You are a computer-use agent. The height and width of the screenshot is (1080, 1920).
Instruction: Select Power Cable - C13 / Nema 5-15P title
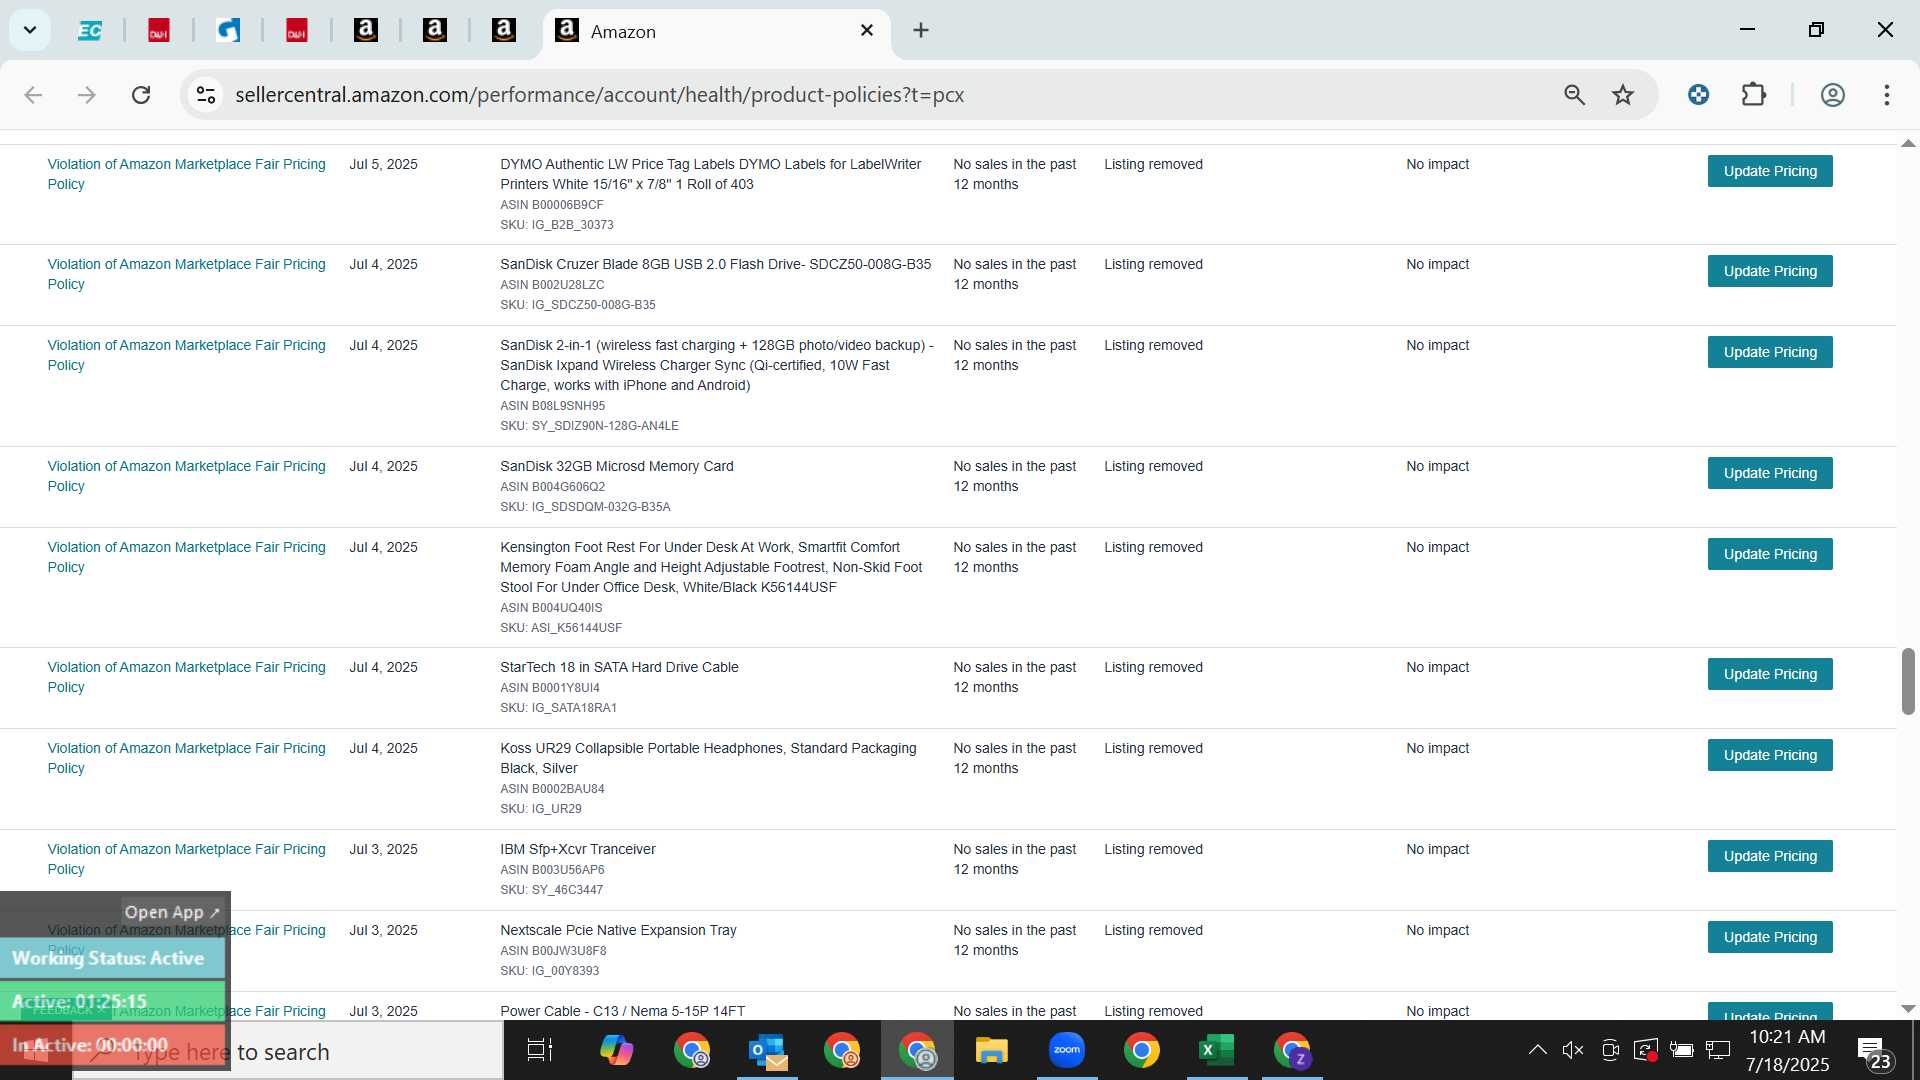point(622,1011)
